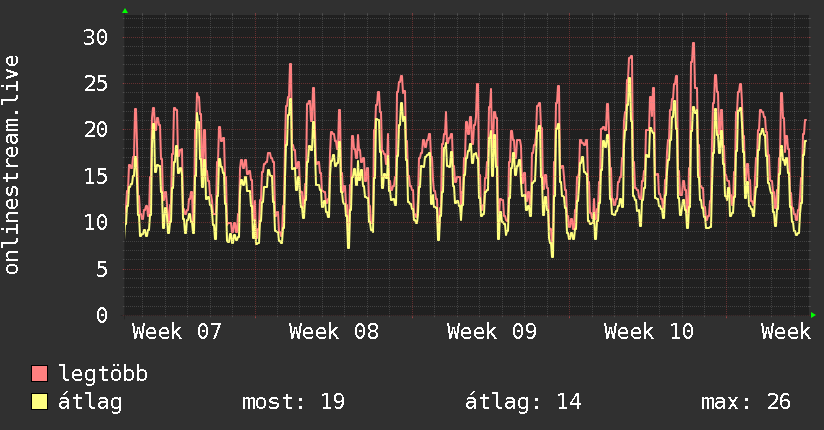The width and height of the screenshot is (824, 430).
Task: Click the y-axis value 30
Action: pos(96,37)
